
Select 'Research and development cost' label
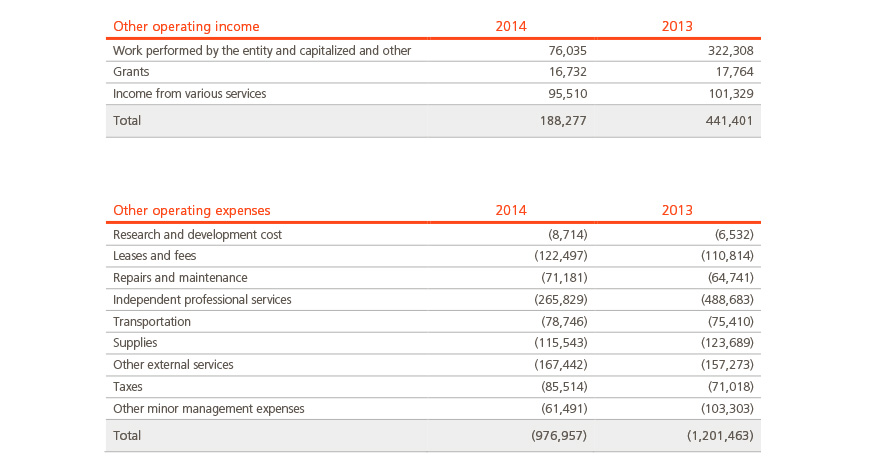coord(197,235)
